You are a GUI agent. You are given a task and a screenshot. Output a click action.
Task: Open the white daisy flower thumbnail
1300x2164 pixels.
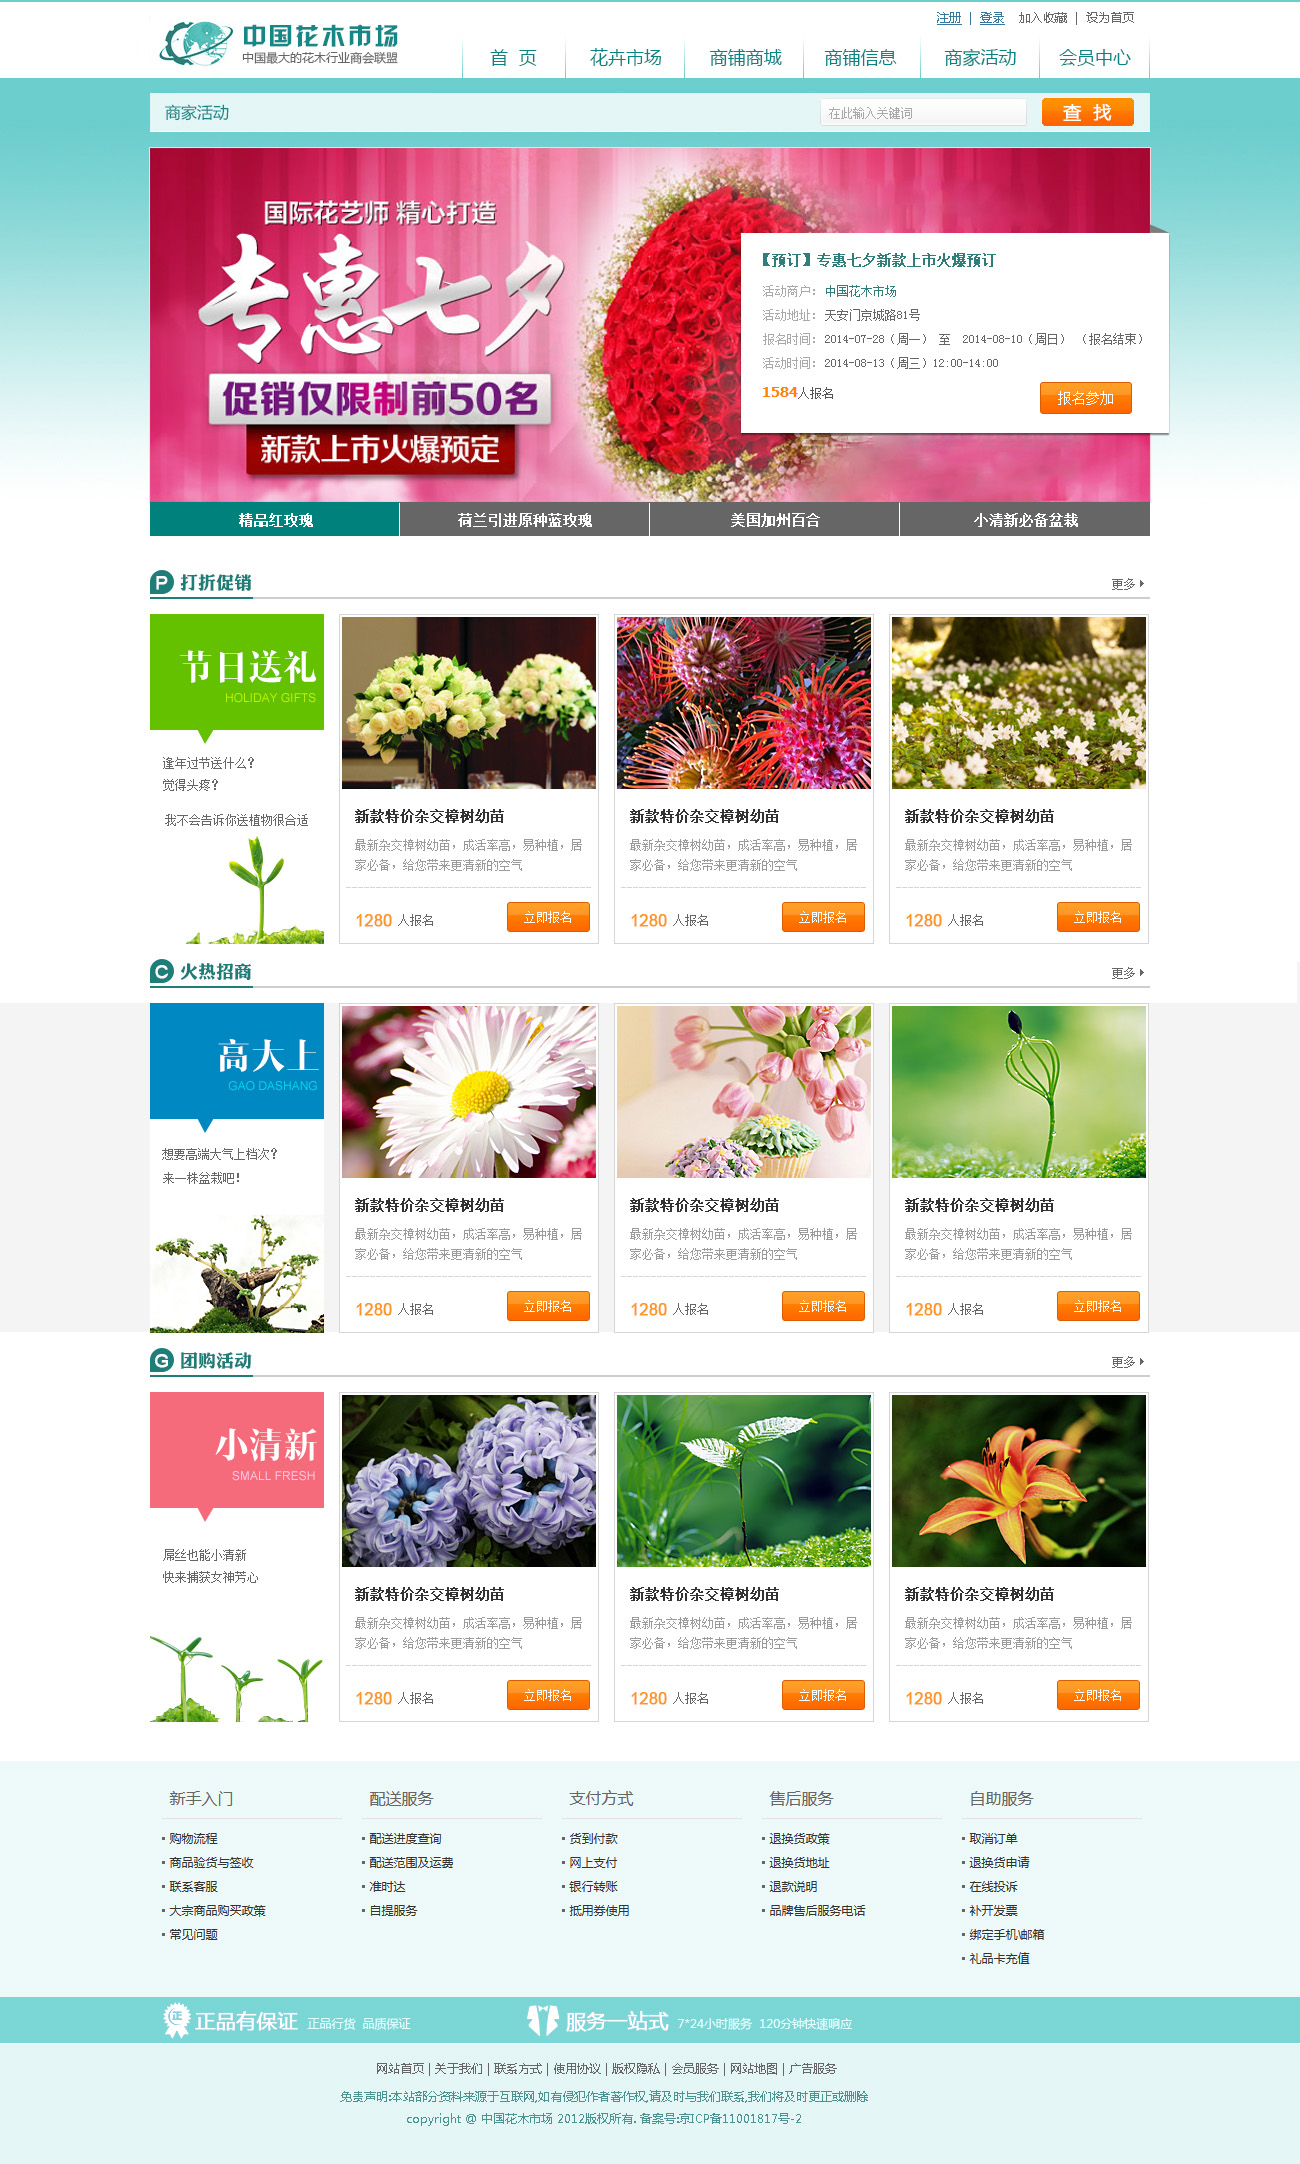click(469, 1092)
